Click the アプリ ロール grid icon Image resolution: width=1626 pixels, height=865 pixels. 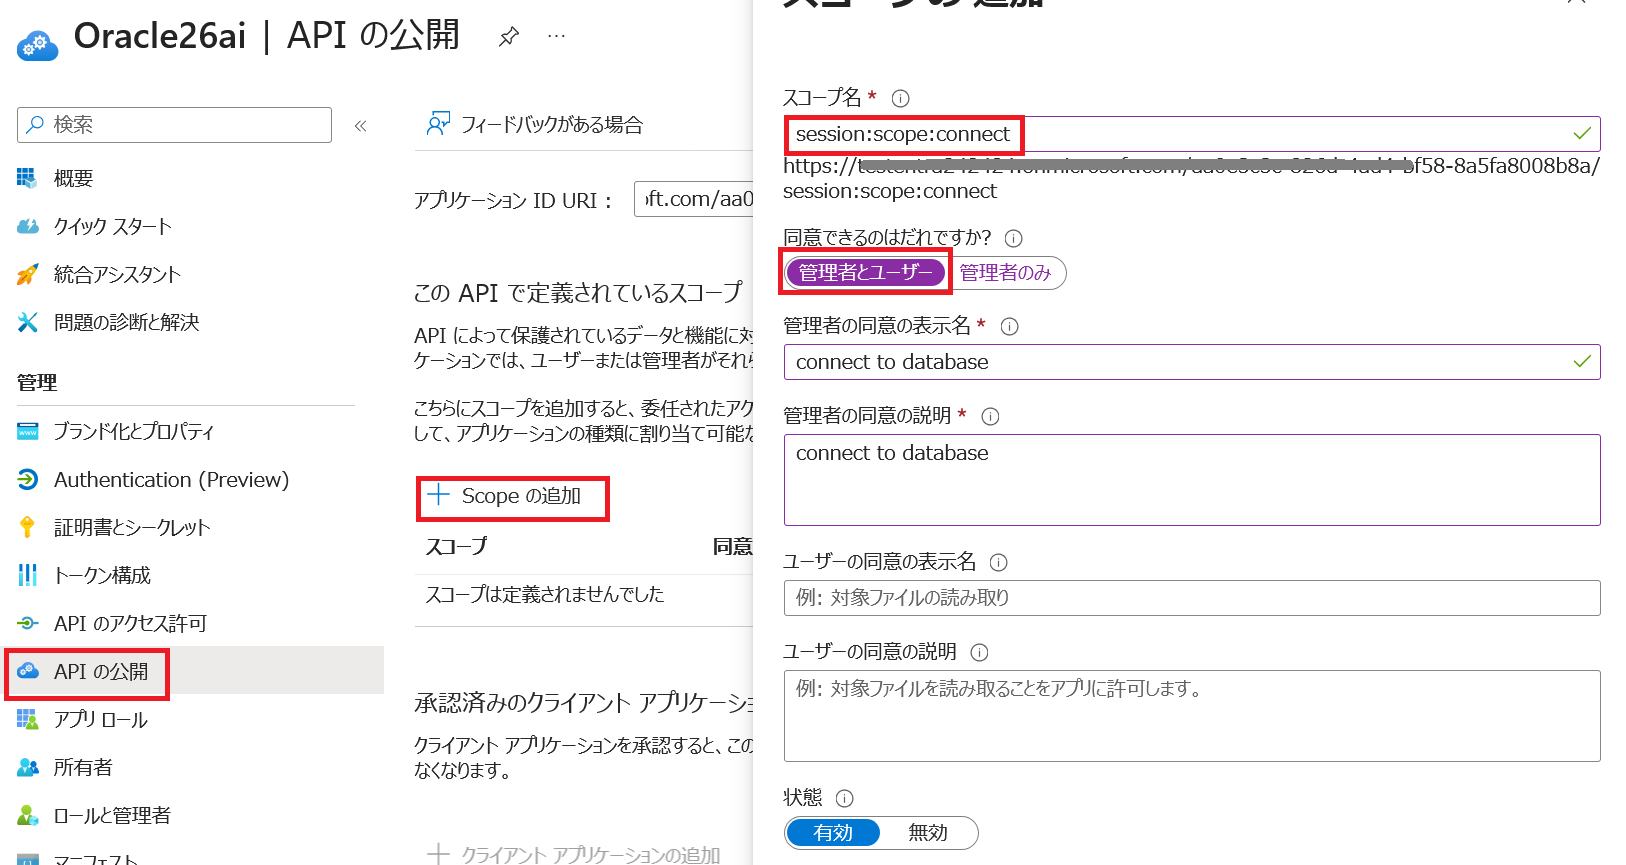[x=27, y=719]
